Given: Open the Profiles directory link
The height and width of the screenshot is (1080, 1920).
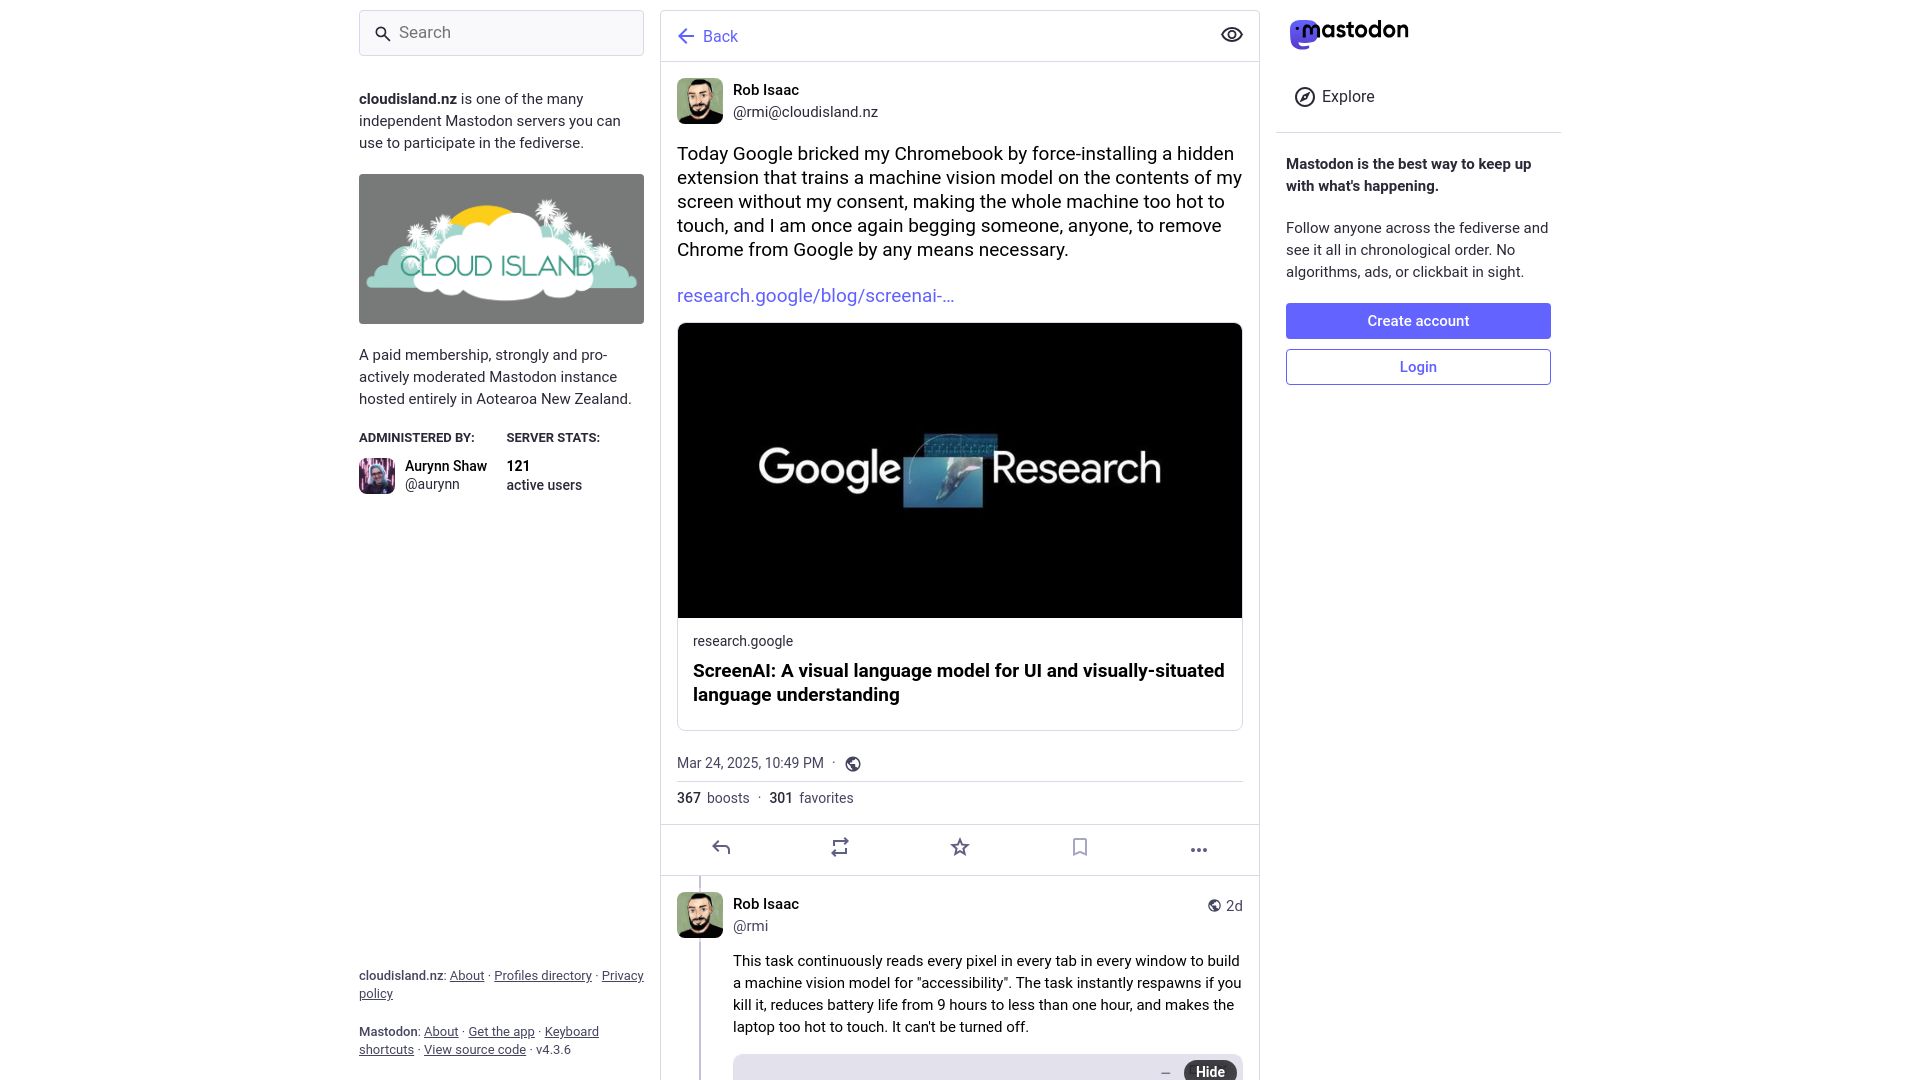Looking at the screenshot, I should click(x=543, y=976).
